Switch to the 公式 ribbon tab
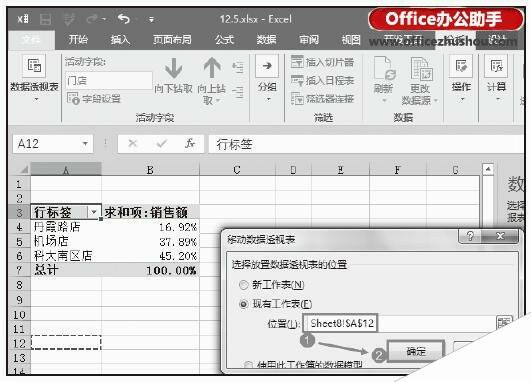Image resolution: width=531 pixels, height=382 pixels. pyautogui.click(x=224, y=40)
